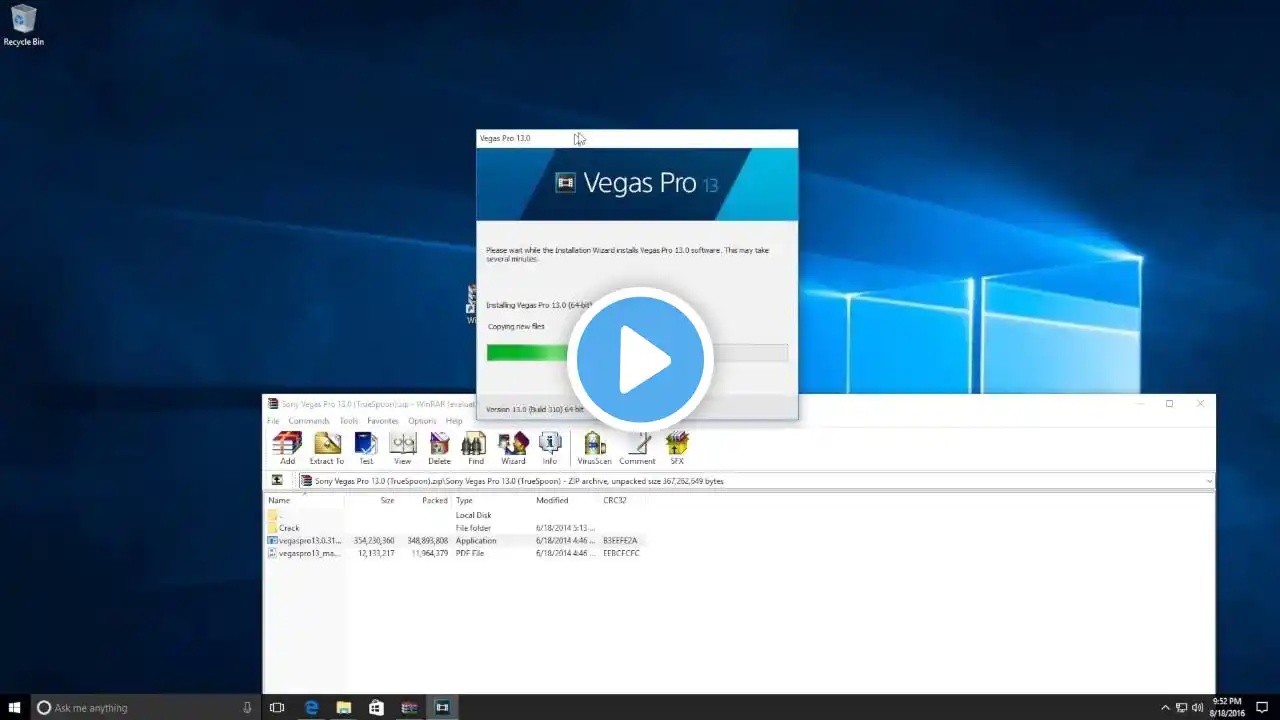Click the Delete icon in WinRAR toolbar
The image size is (1280, 720).
tap(439, 448)
